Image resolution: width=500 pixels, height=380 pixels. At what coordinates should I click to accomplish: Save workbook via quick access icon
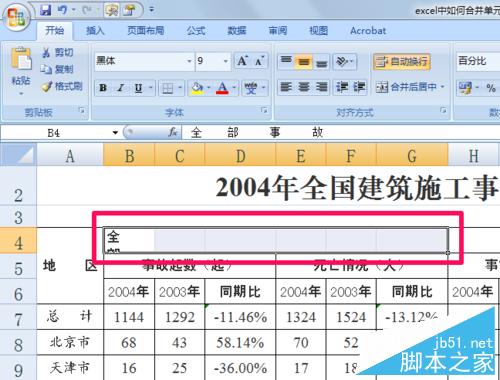[45, 10]
